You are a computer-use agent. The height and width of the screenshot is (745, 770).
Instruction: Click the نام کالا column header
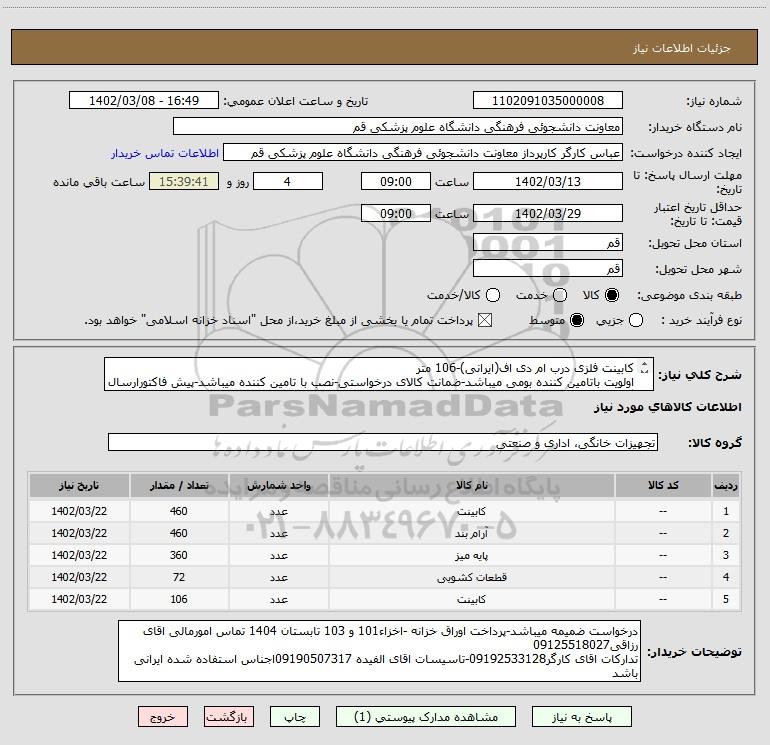(471, 485)
